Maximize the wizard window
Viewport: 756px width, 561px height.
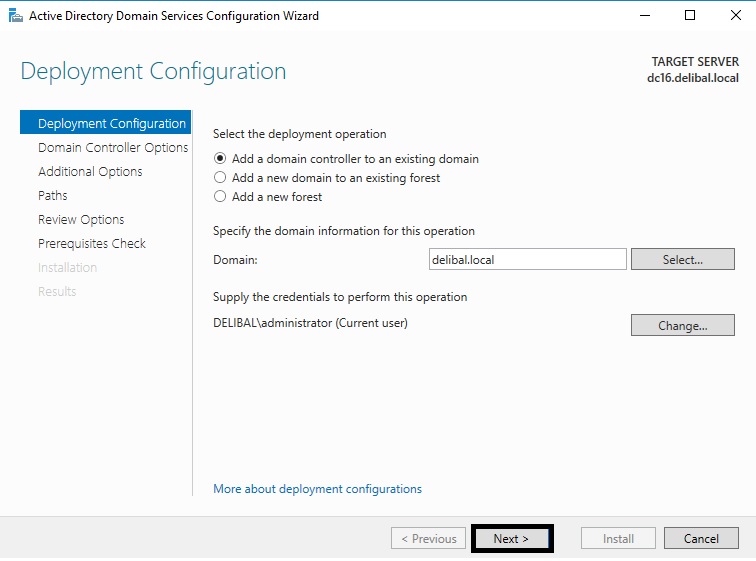click(x=689, y=15)
